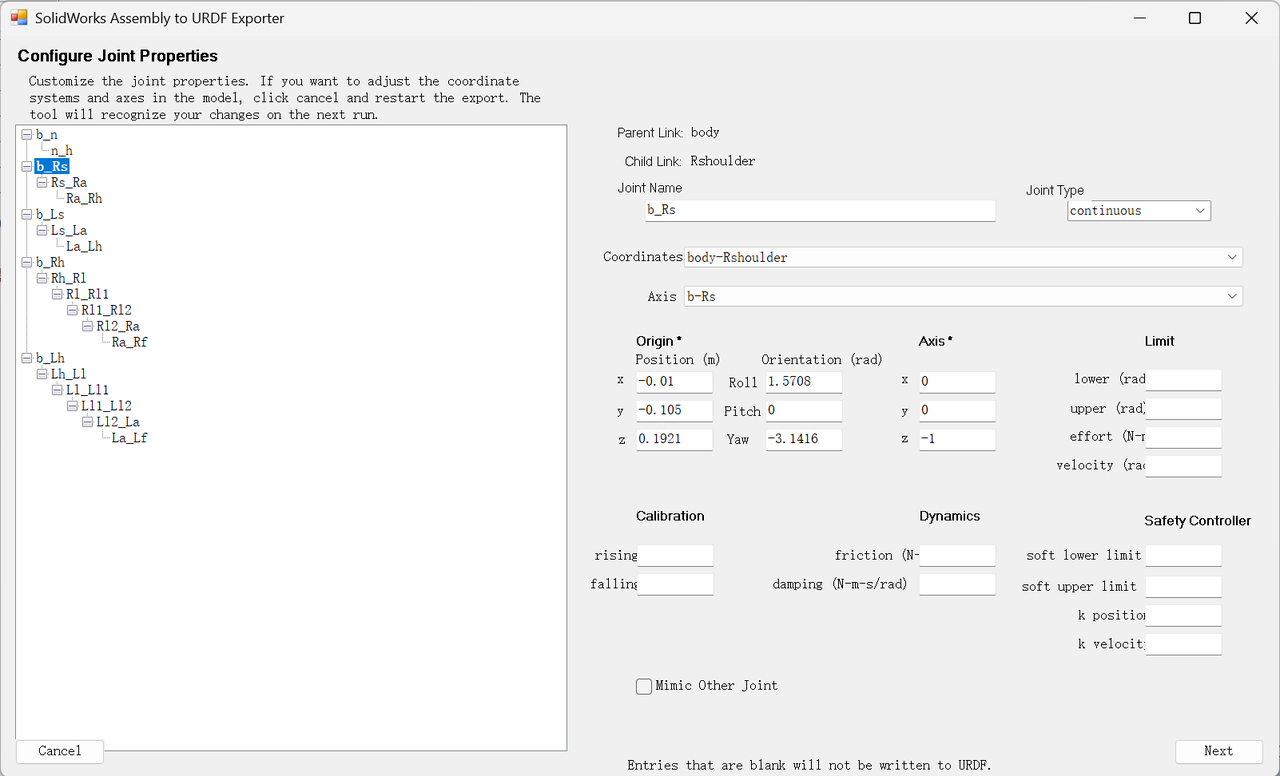Open the Axis dropdown showing b-Rs
Screen dimensions: 1280x776
pyautogui.click(x=964, y=296)
